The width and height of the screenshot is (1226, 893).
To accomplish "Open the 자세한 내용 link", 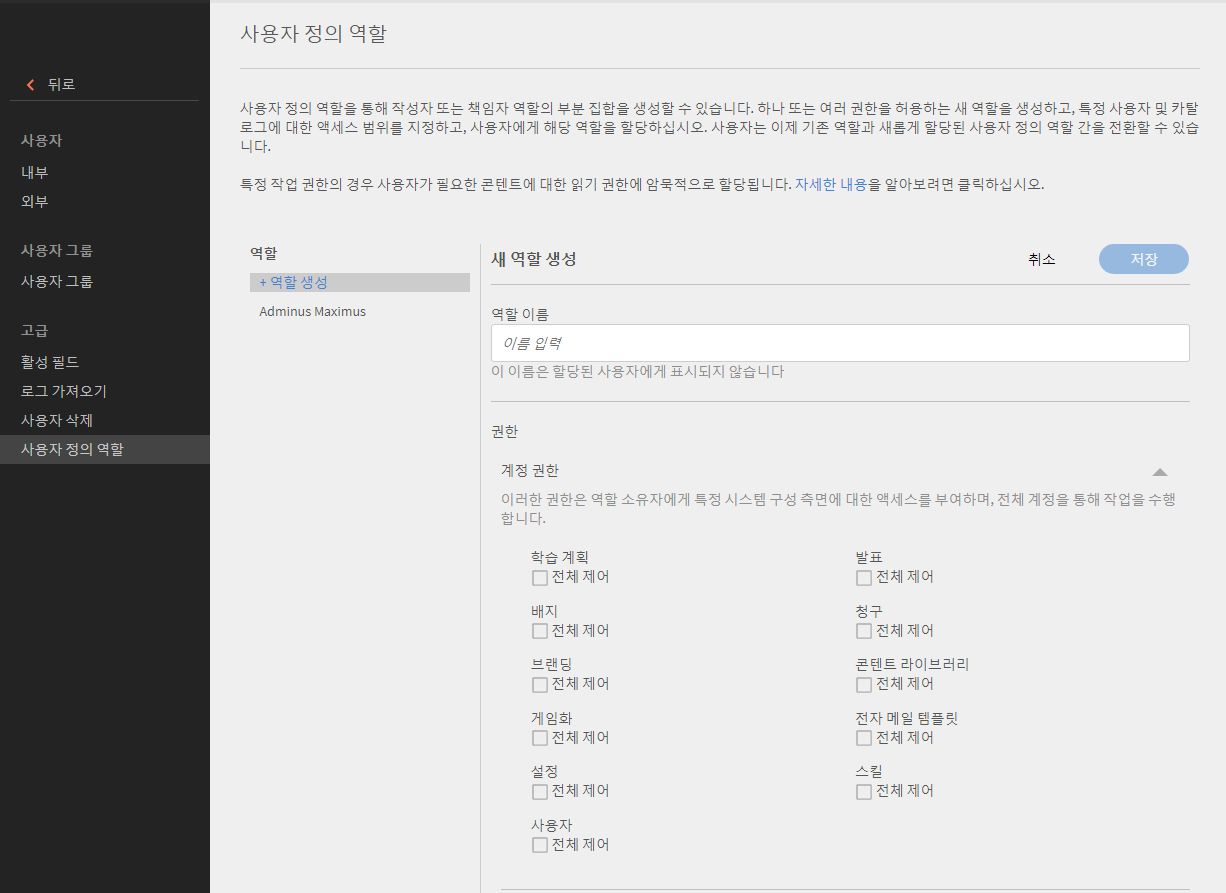I will pos(831,185).
